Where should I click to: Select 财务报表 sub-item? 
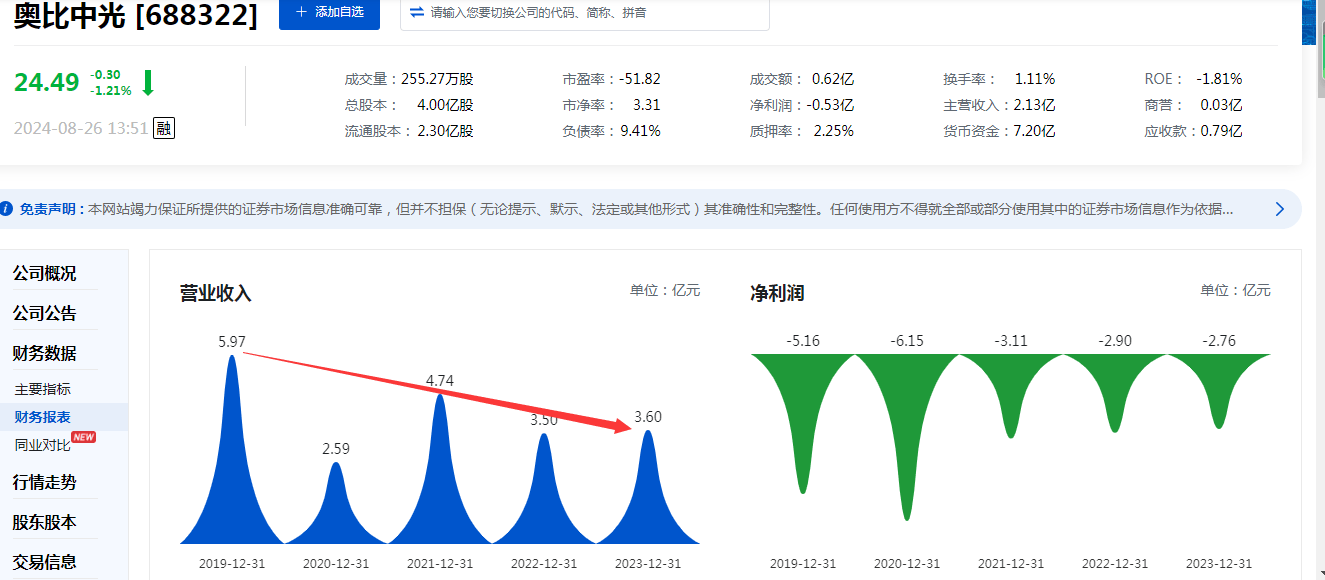click(x=42, y=417)
